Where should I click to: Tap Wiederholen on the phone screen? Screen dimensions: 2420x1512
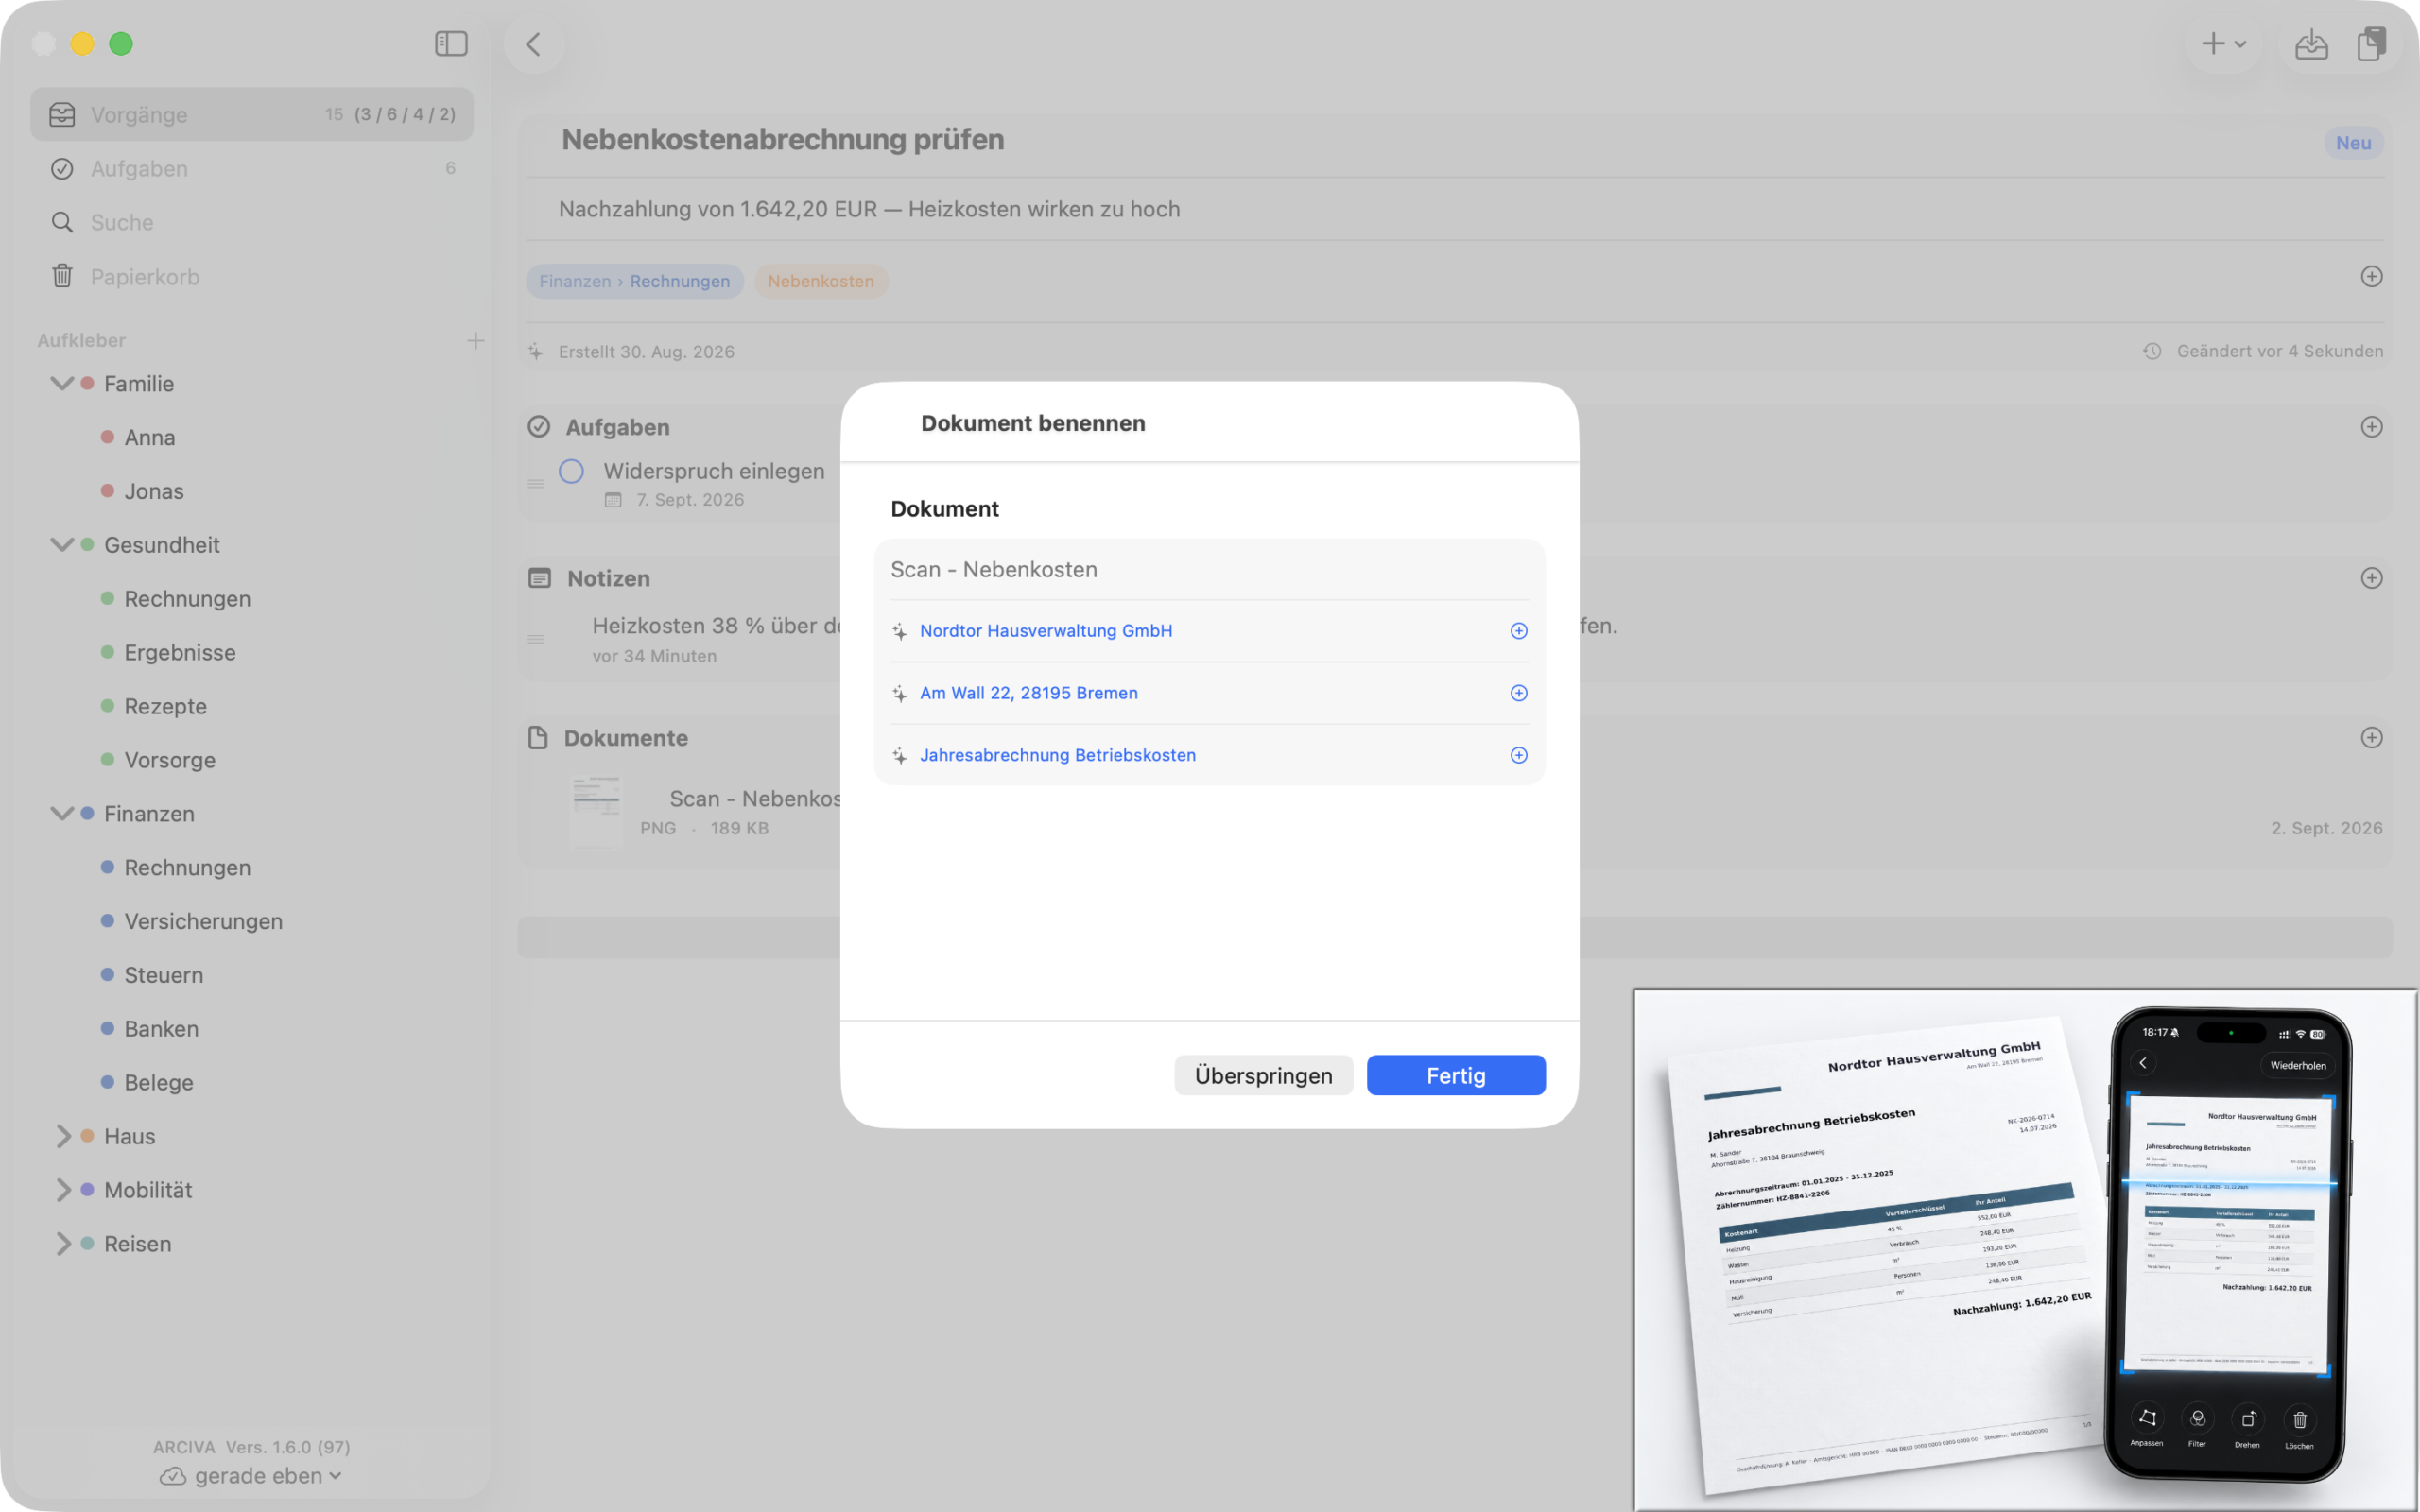tap(2297, 1065)
